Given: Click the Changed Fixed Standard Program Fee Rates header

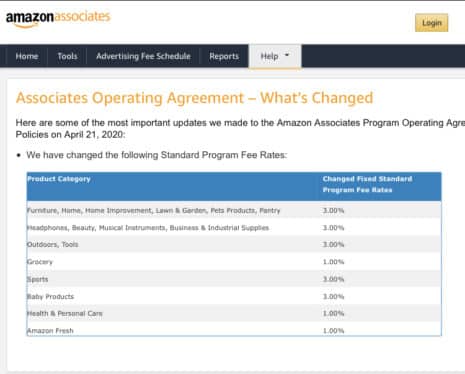Looking at the screenshot, I should coord(367,184).
